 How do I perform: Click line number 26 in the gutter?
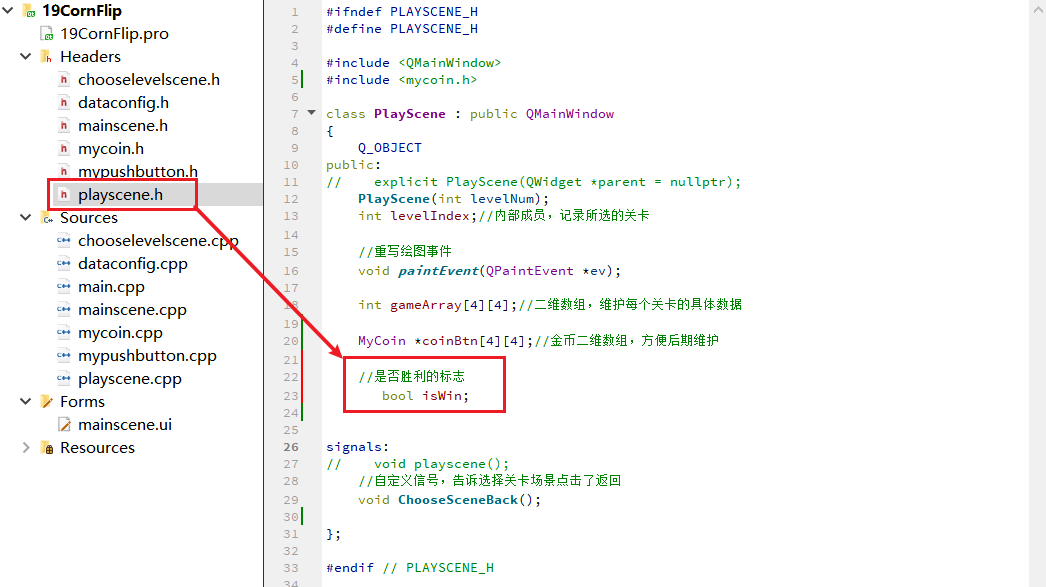click(291, 447)
